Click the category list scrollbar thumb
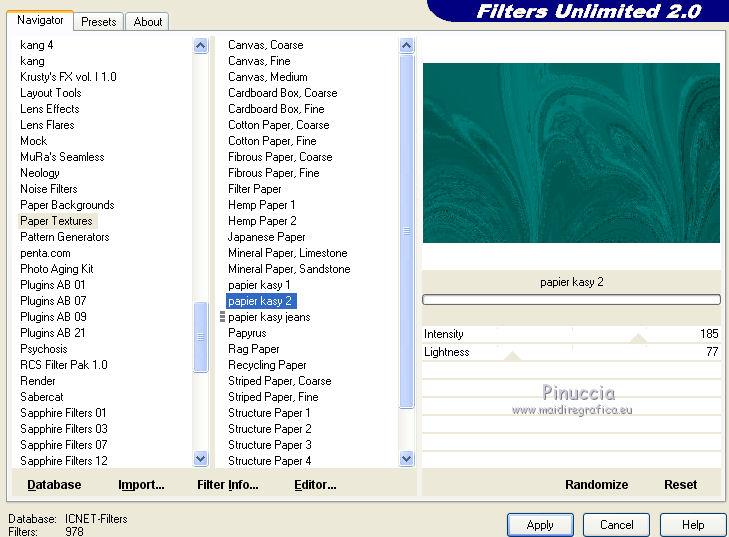Image resolution: width=729 pixels, height=537 pixels. pos(201,337)
